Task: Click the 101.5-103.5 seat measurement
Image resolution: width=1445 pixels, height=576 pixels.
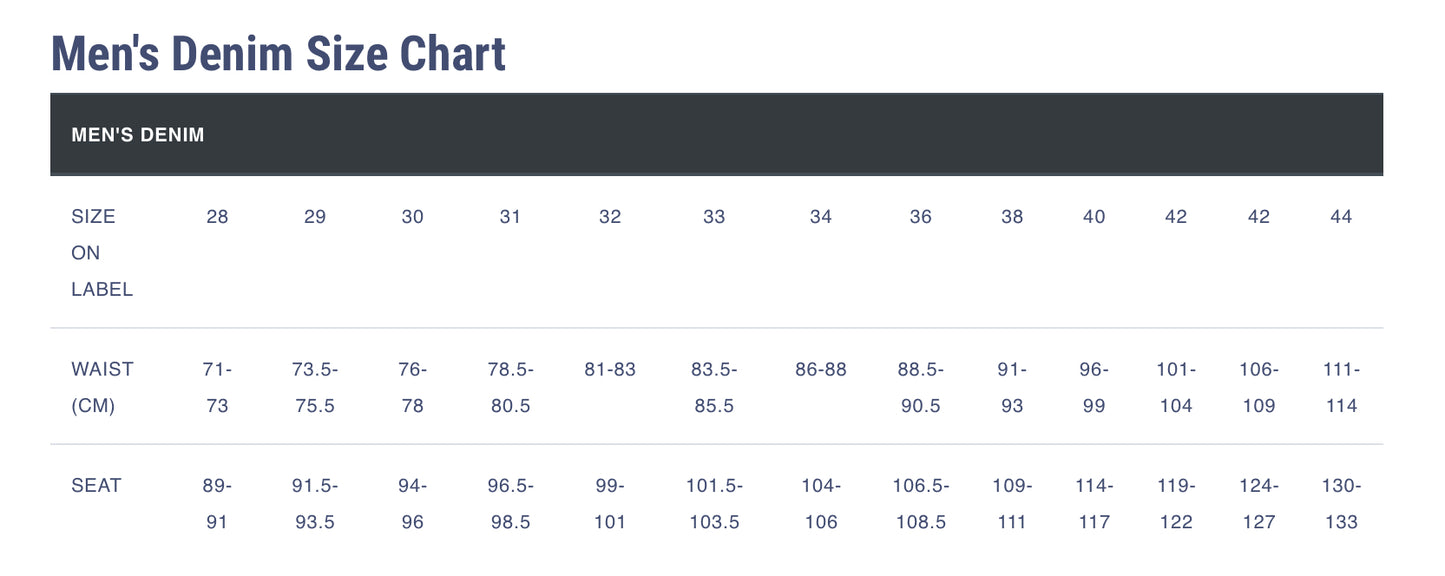Action: click(x=714, y=503)
